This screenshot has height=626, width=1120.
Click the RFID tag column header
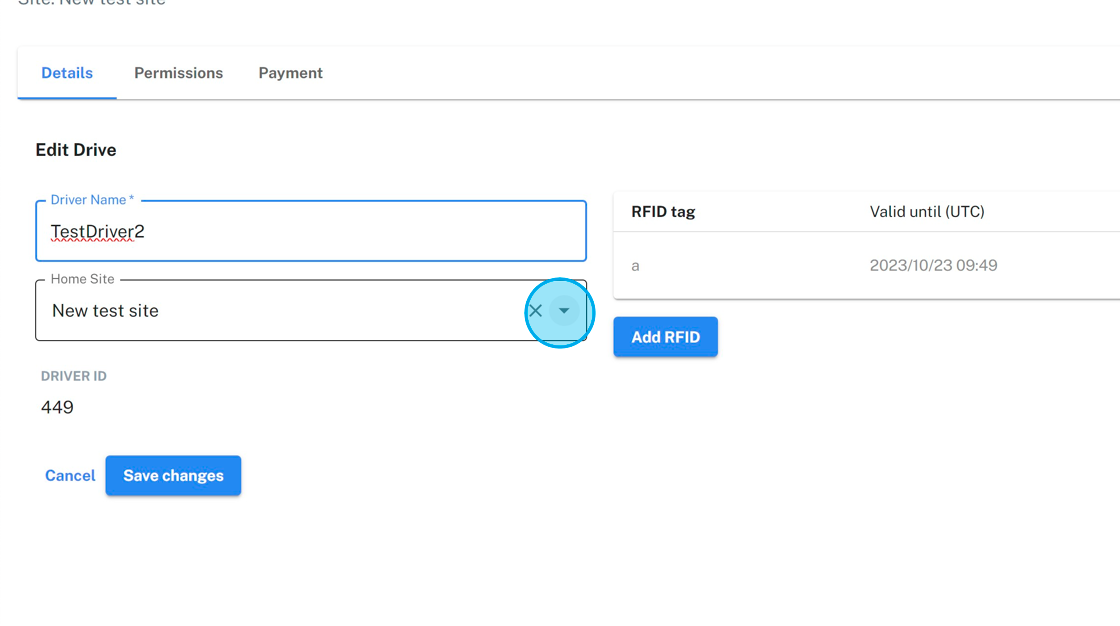pos(663,212)
